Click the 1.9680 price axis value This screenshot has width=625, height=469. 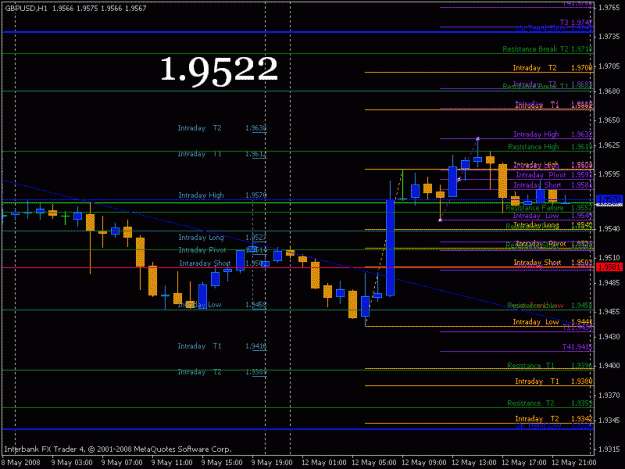(x=609, y=91)
